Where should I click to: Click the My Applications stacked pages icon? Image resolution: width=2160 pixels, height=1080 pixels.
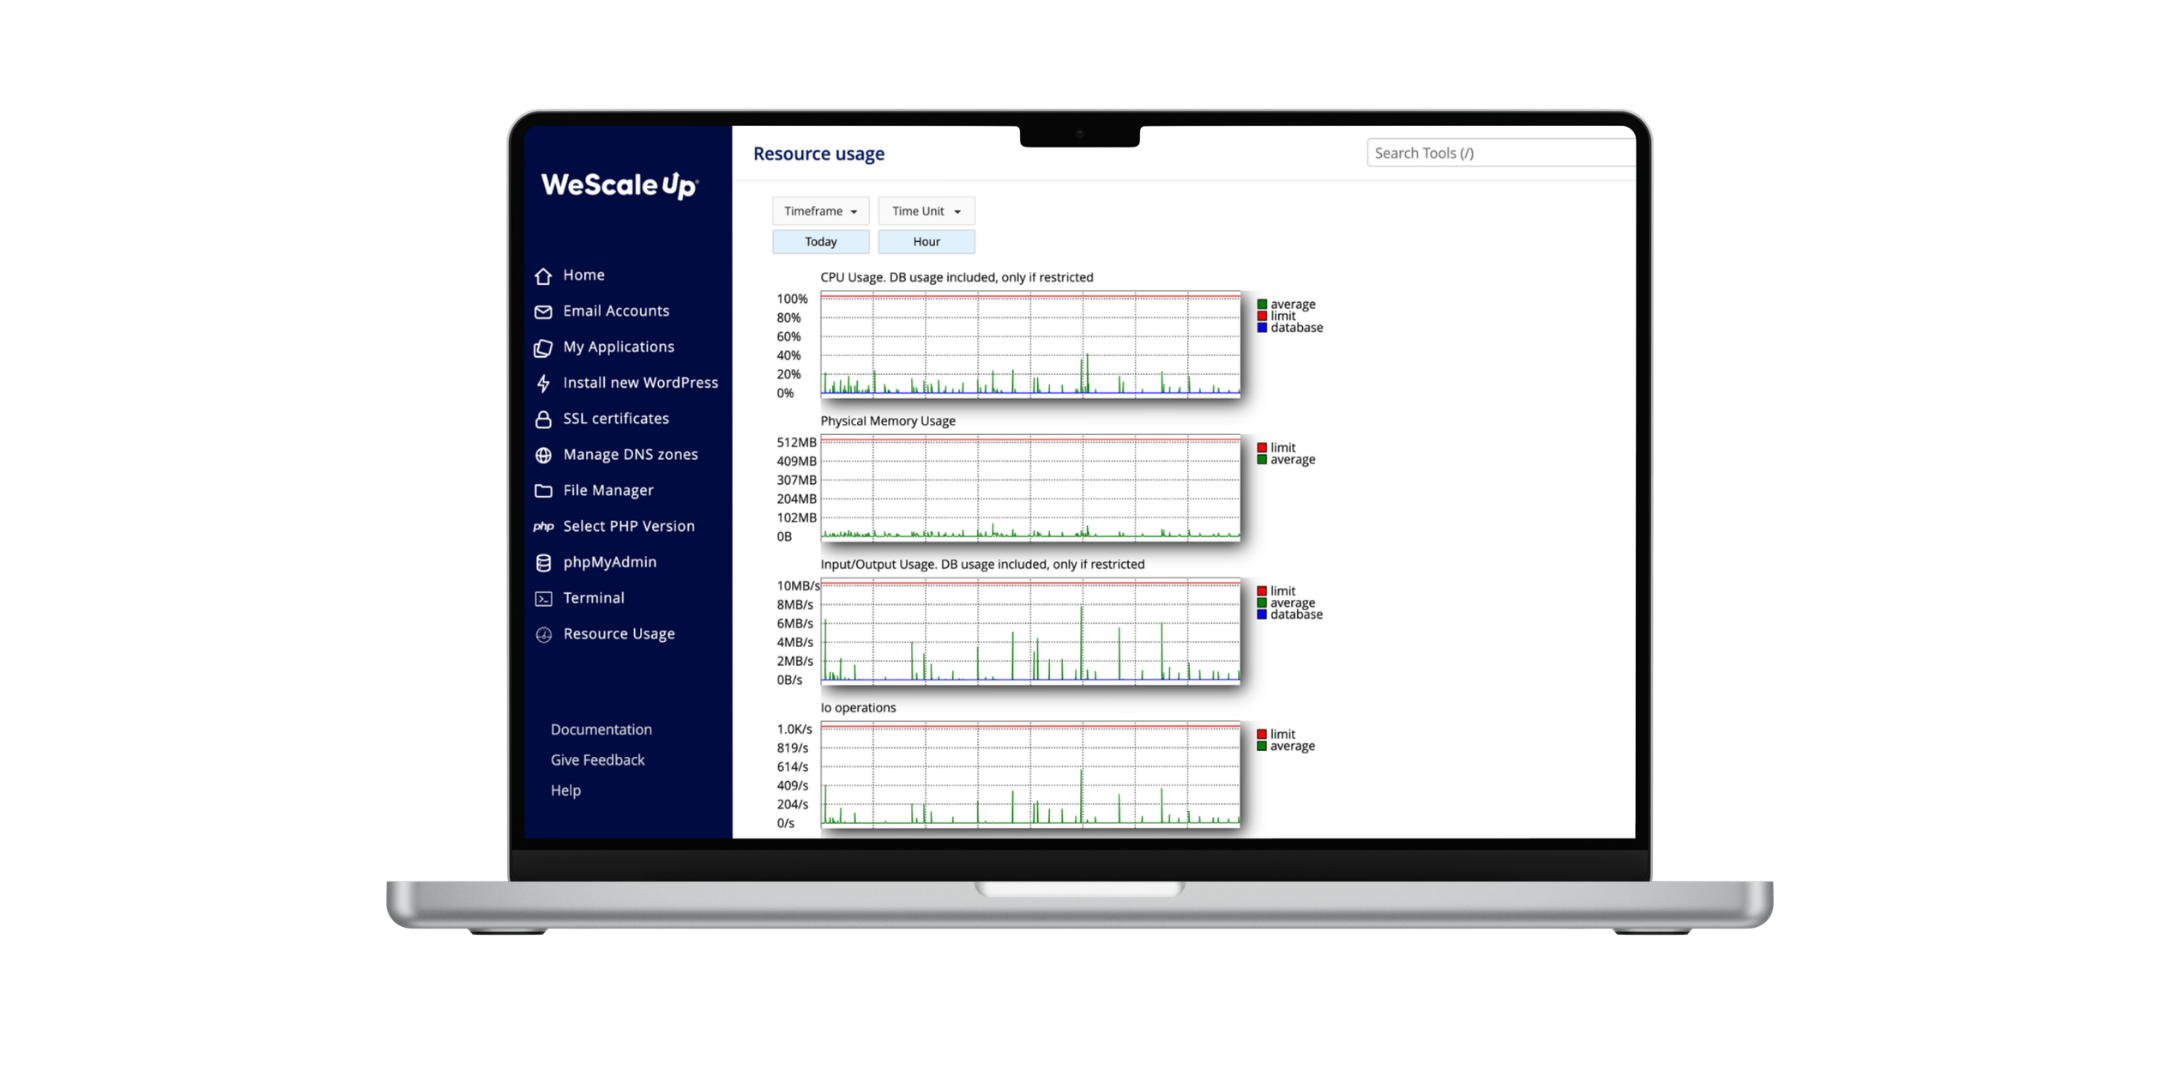coord(543,348)
